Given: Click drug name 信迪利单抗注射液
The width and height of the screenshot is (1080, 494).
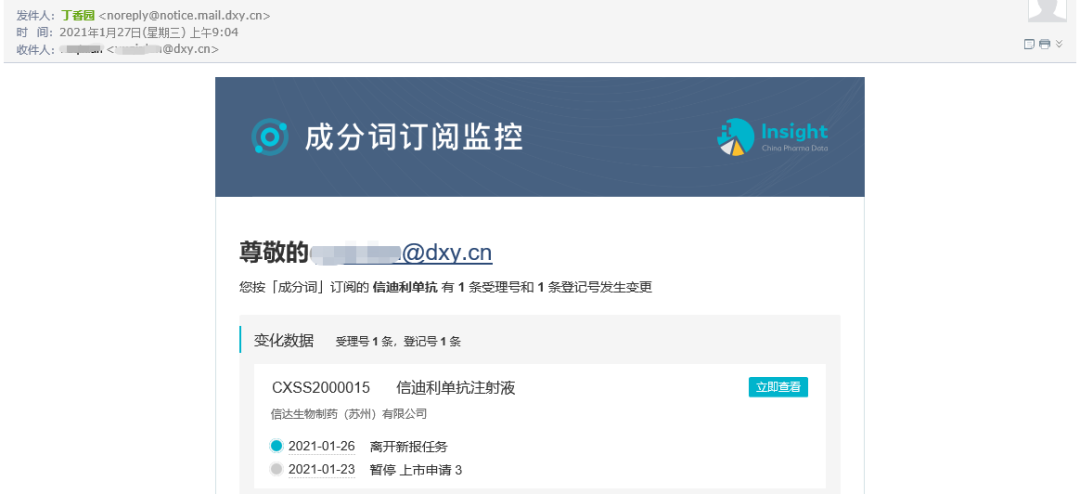Looking at the screenshot, I should (x=456, y=388).
